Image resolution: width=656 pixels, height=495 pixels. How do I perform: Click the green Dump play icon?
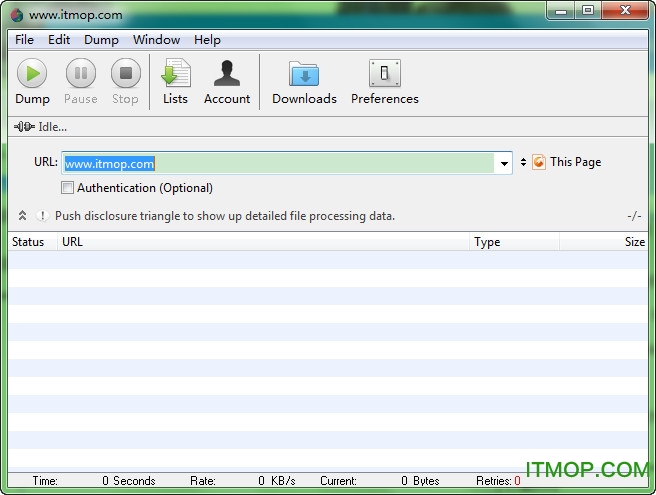click(x=32, y=74)
